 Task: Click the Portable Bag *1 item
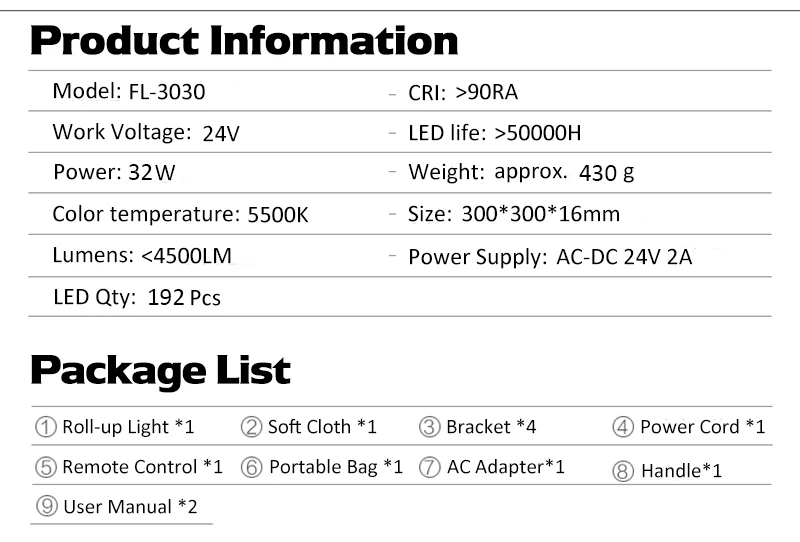pyautogui.click(x=336, y=467)
